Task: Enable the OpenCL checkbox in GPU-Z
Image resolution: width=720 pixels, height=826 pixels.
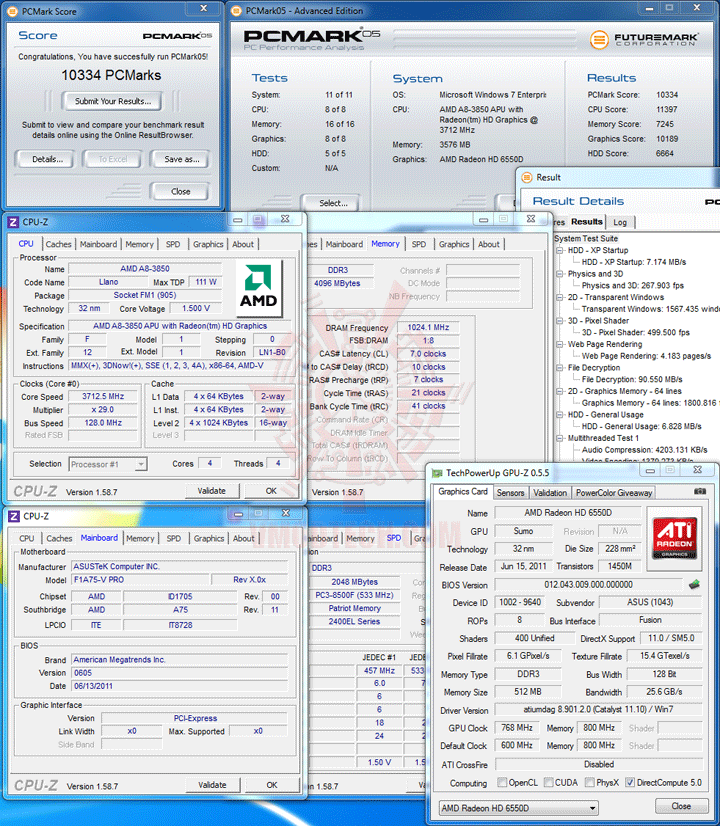Action: 502,782
